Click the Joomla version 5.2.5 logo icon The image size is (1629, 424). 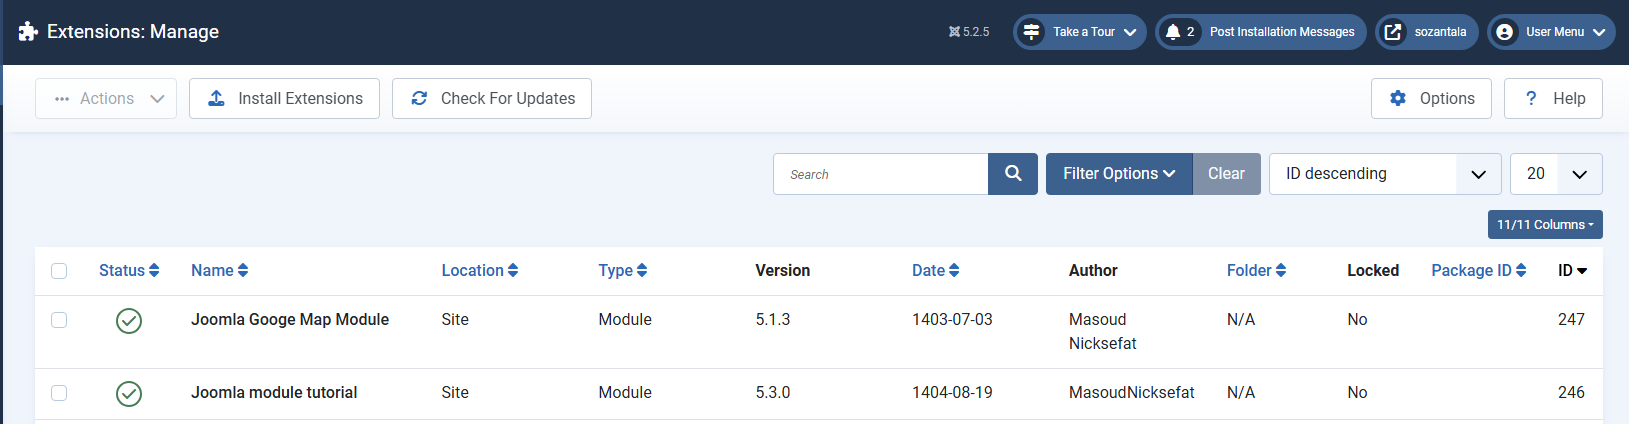tap(954, 32)
